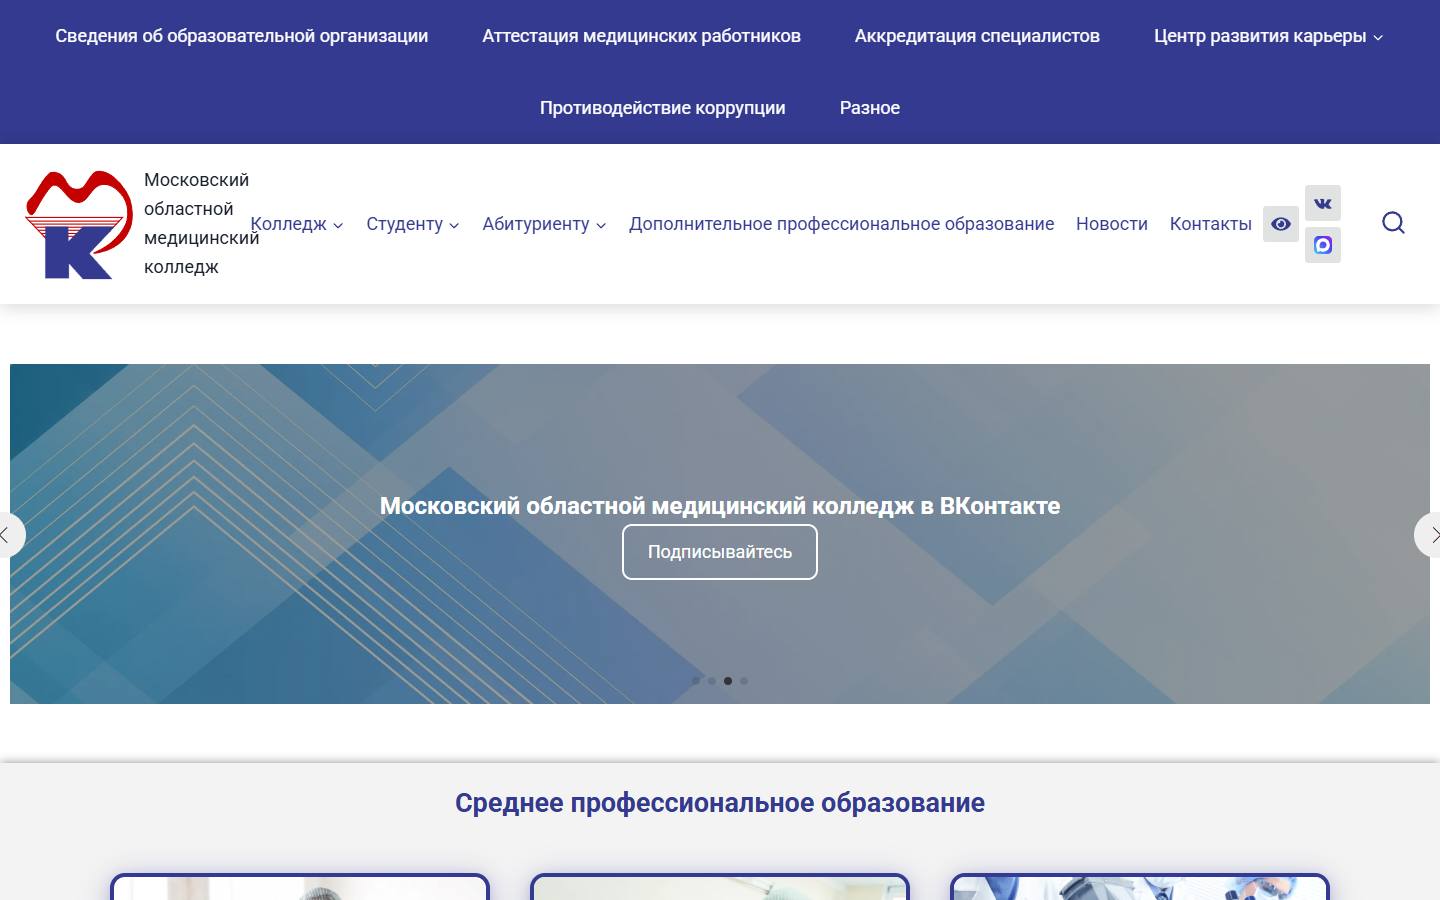
Task: Expand the Колледж dropdown menu
Action: tap(297, 224)
